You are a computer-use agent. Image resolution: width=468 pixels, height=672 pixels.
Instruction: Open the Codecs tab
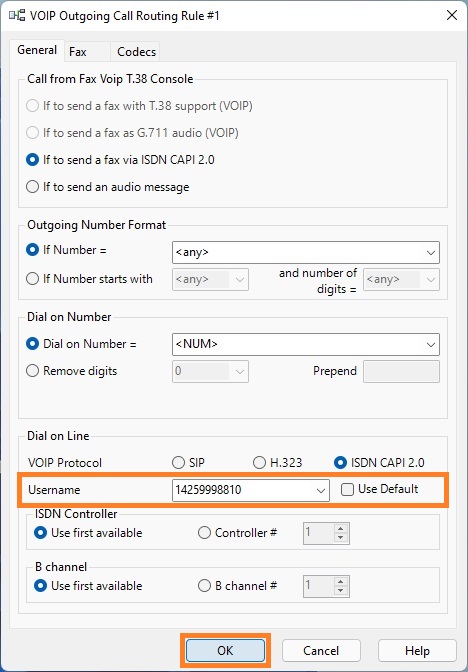(x=136, y=52)
